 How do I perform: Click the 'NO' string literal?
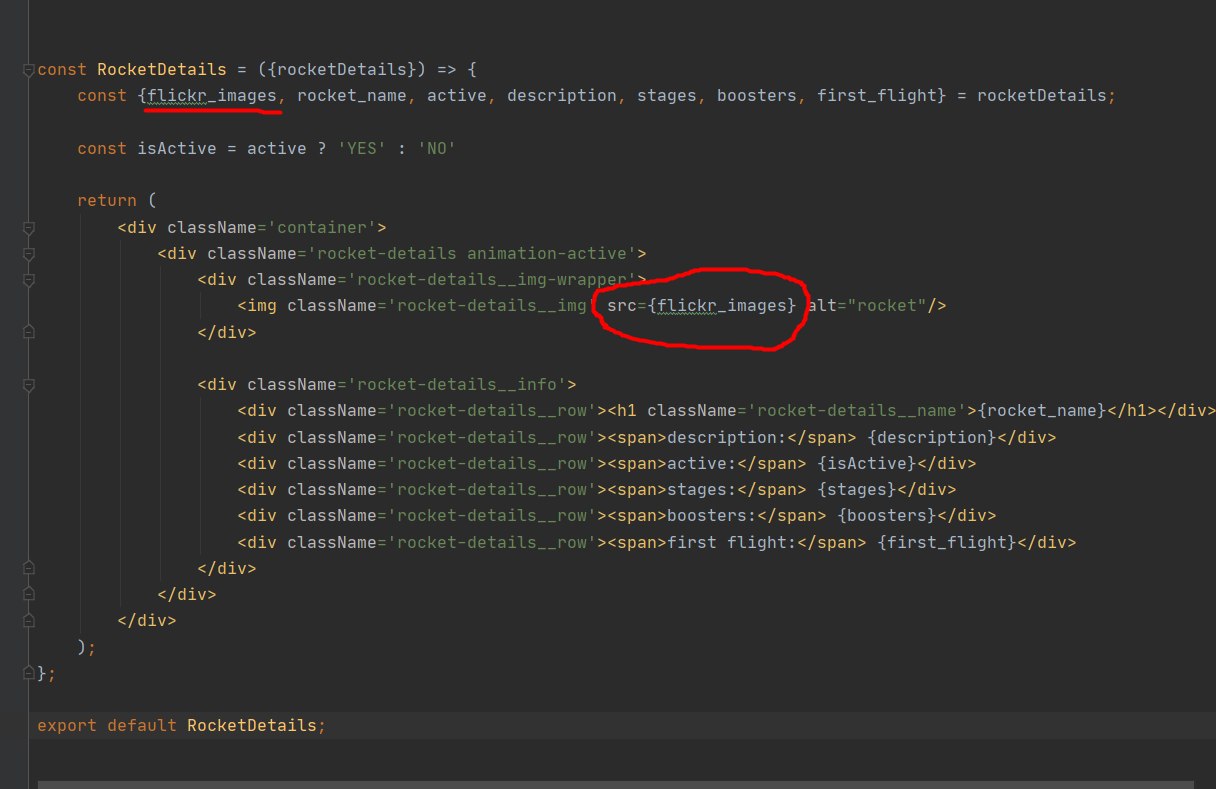[x=437, y=149]
